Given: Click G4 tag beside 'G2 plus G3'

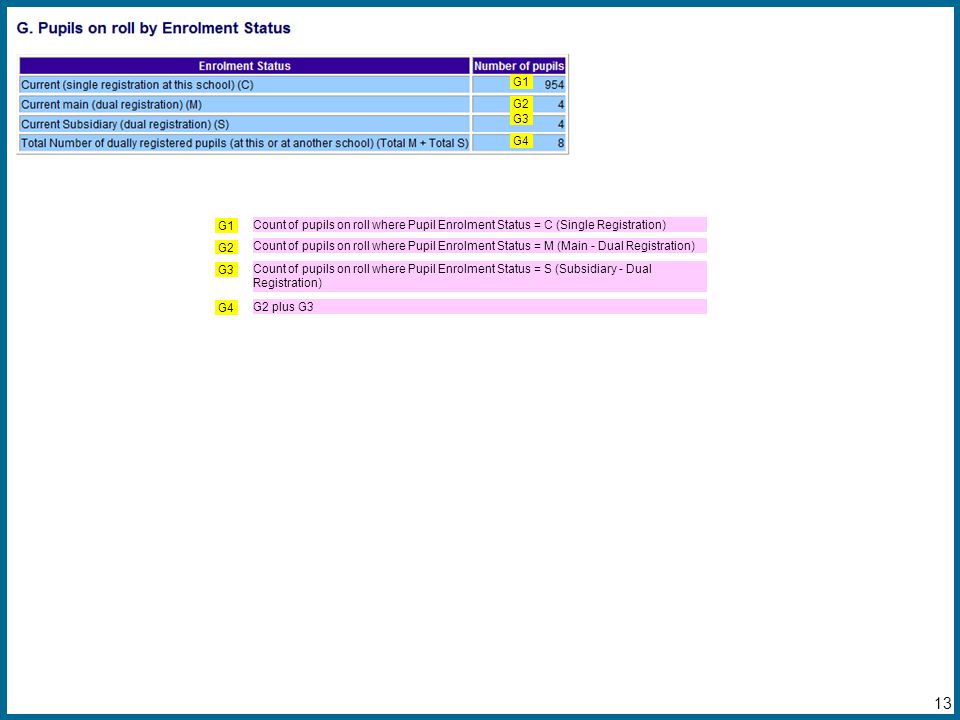Looking at the screenshot, I should click(226, 307).
